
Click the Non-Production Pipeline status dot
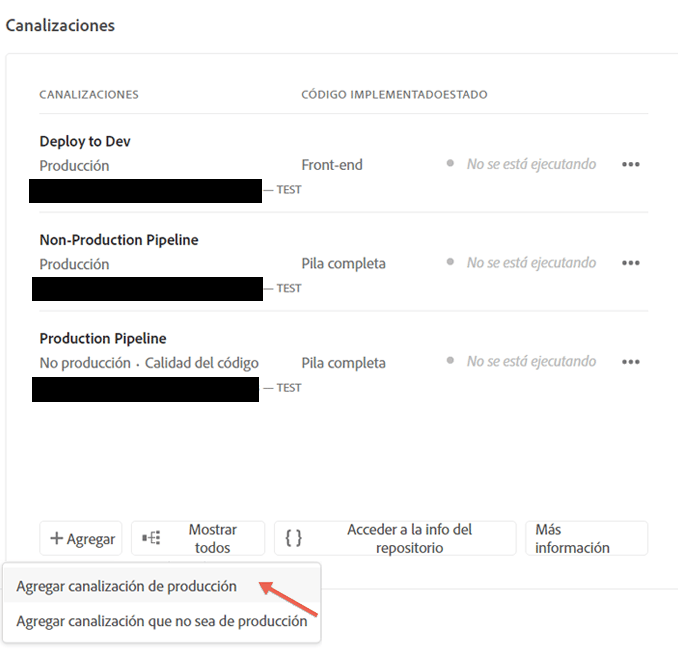tap(451, 263)
